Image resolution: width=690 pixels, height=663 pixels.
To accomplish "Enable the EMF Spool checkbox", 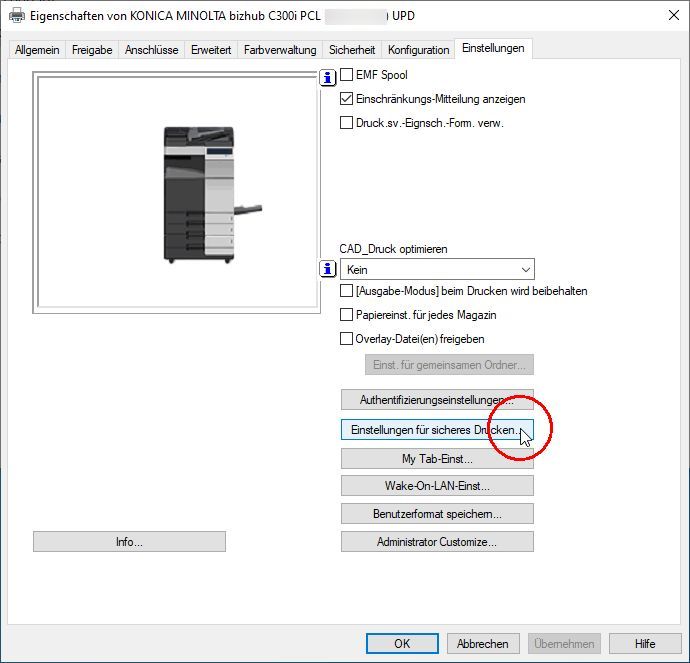I will click(x=347, y=75).
